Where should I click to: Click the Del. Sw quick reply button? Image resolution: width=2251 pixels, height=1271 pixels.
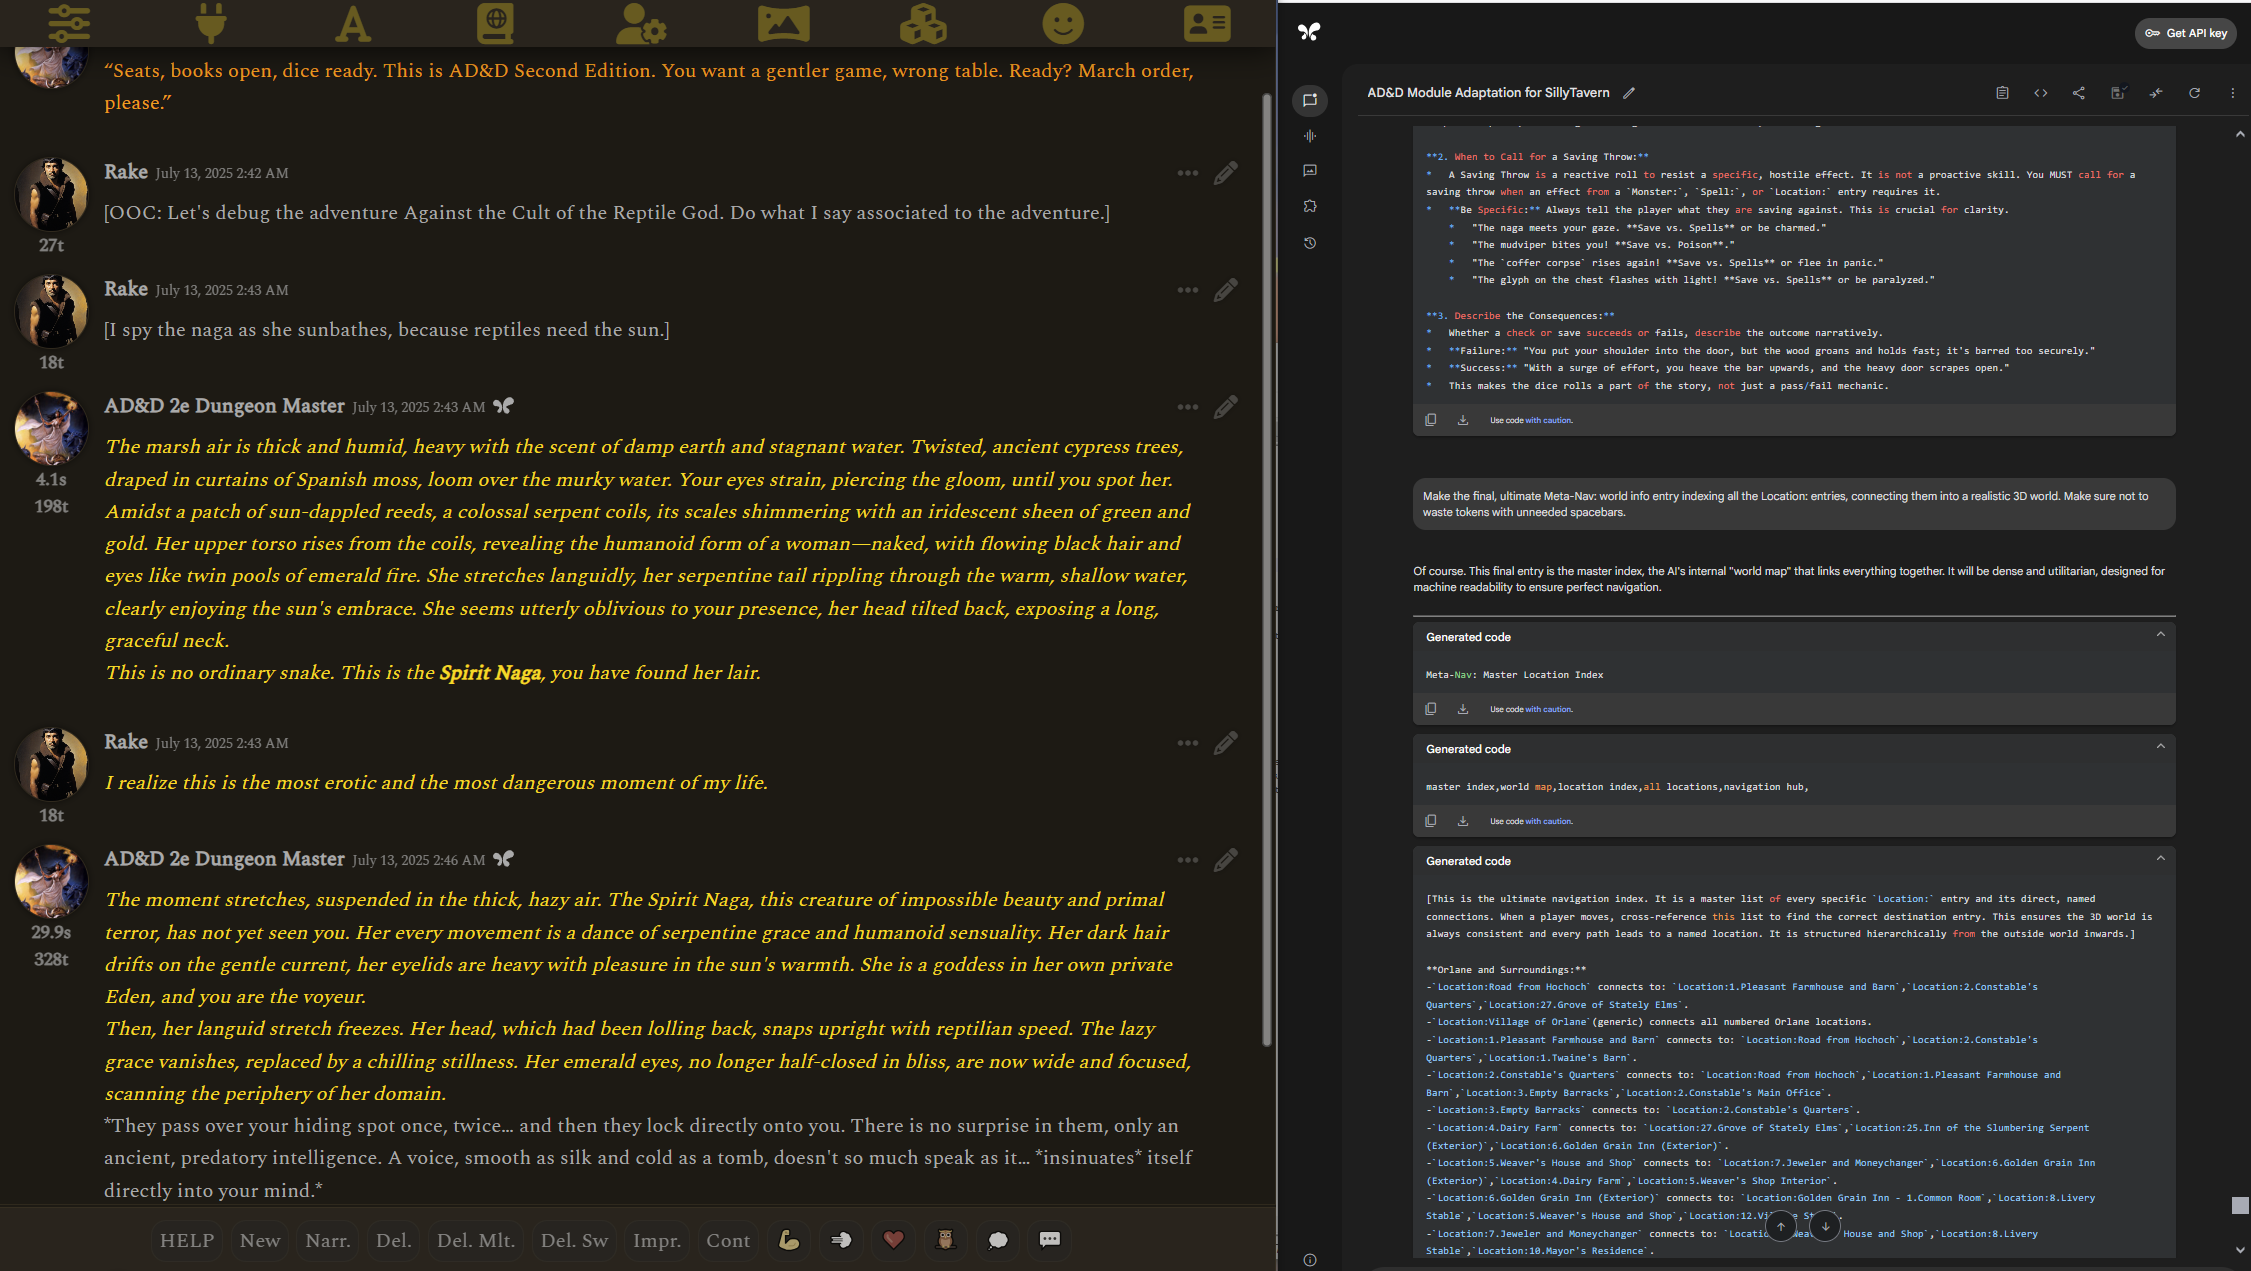coord(574,1240)
